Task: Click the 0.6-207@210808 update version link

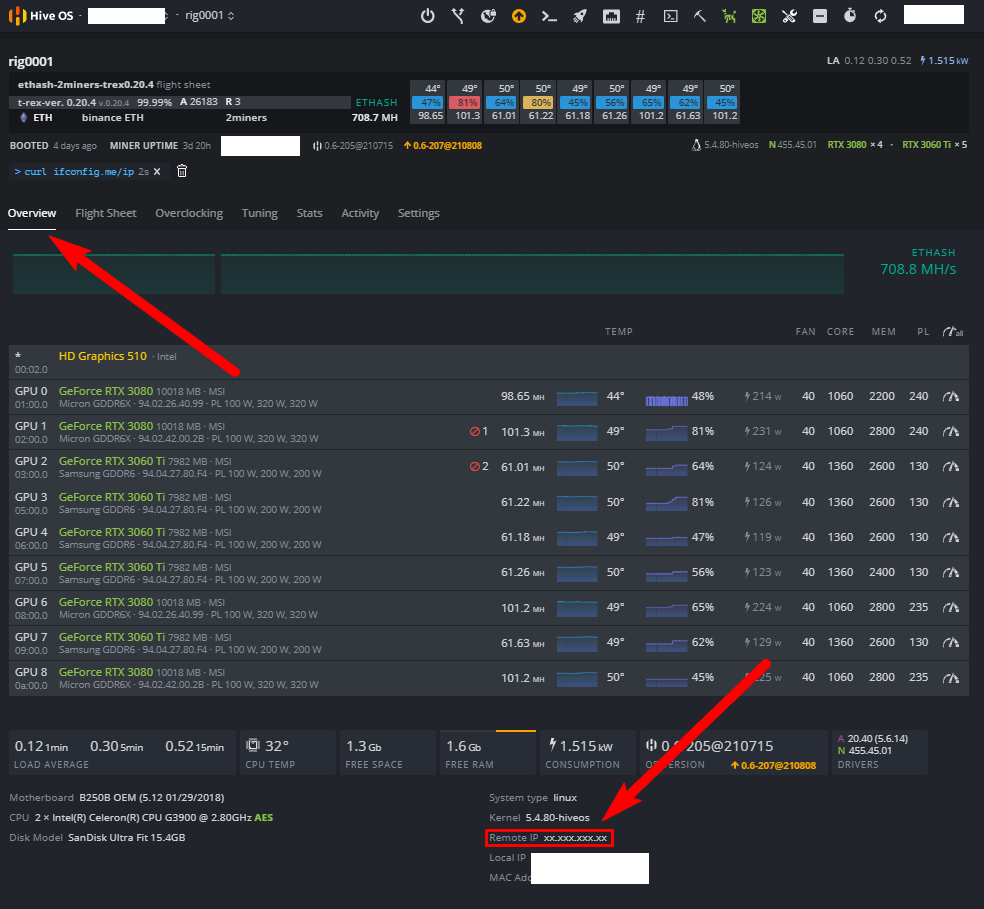Action: (x=442, y=146)
